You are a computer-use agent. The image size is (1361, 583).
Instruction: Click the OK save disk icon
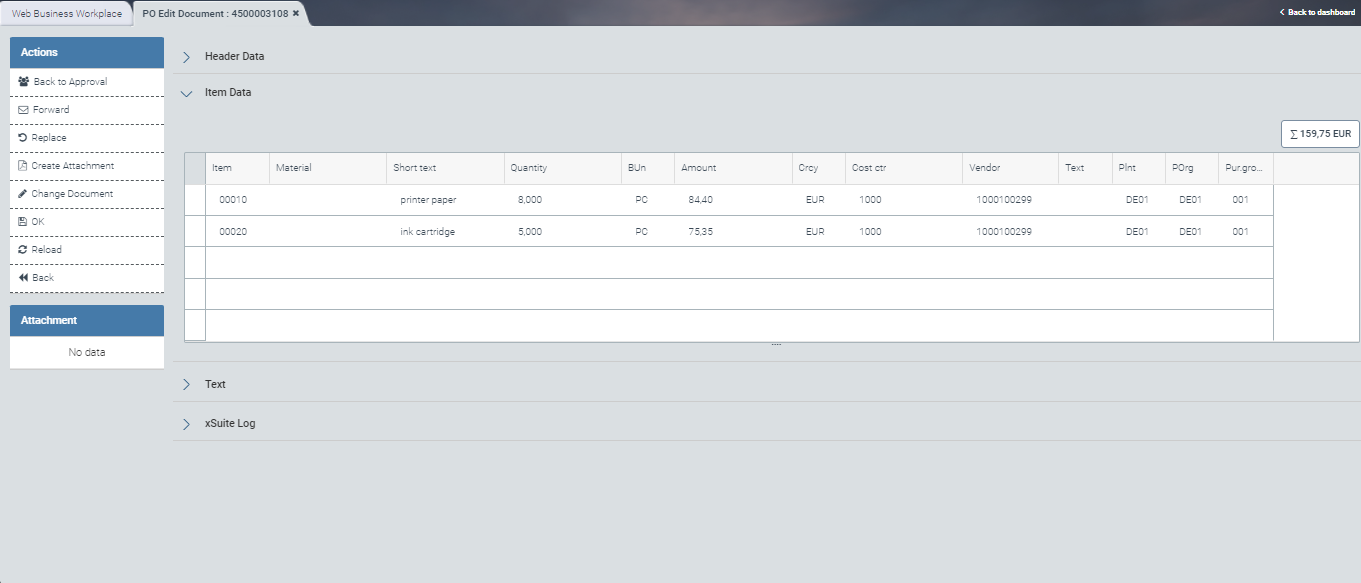[x=23, y=222]
